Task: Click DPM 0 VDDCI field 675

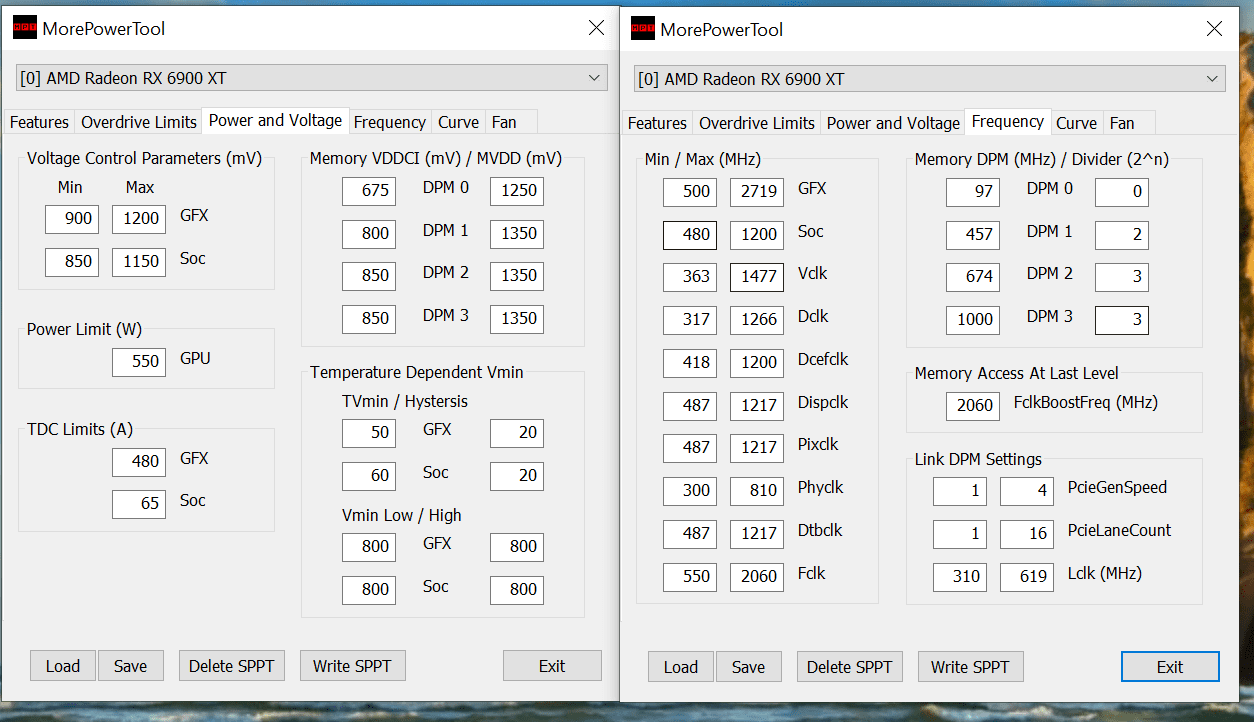Action: [369, 191]
